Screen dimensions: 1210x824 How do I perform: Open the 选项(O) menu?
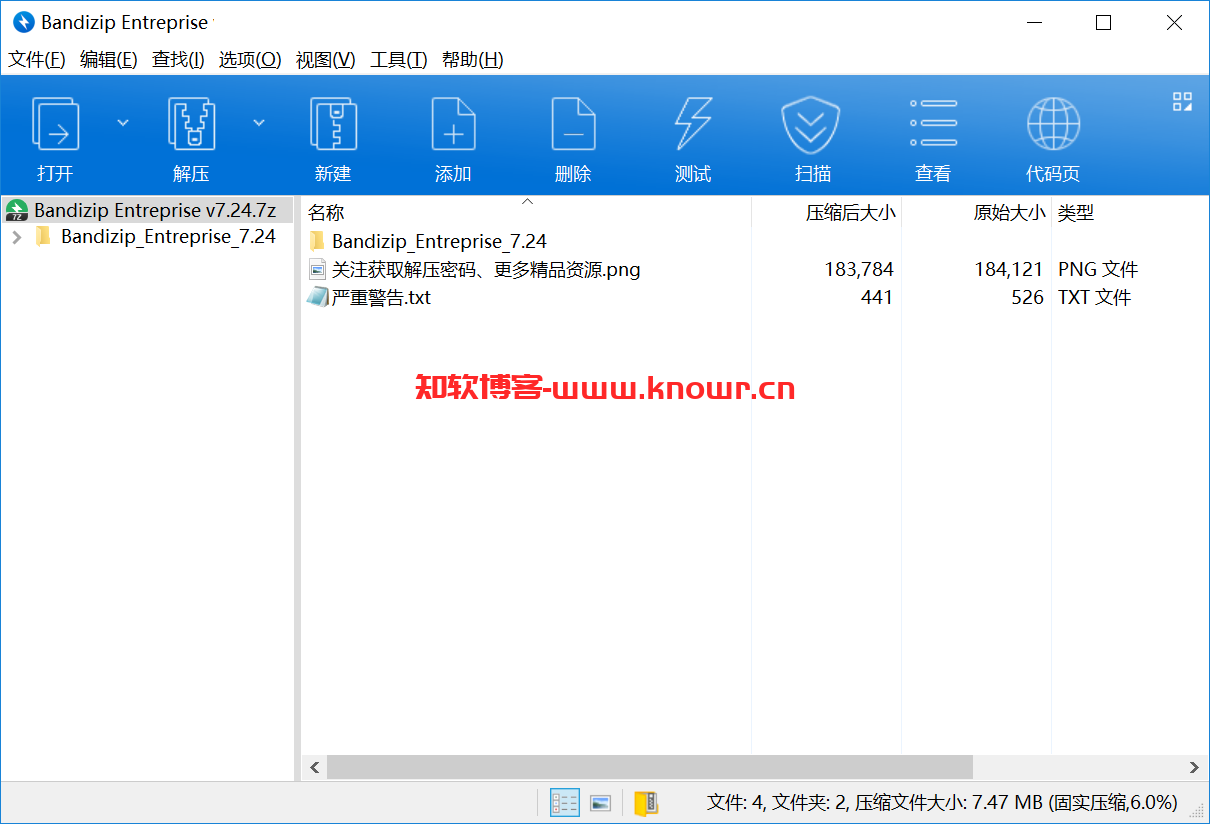click(250, 60)
